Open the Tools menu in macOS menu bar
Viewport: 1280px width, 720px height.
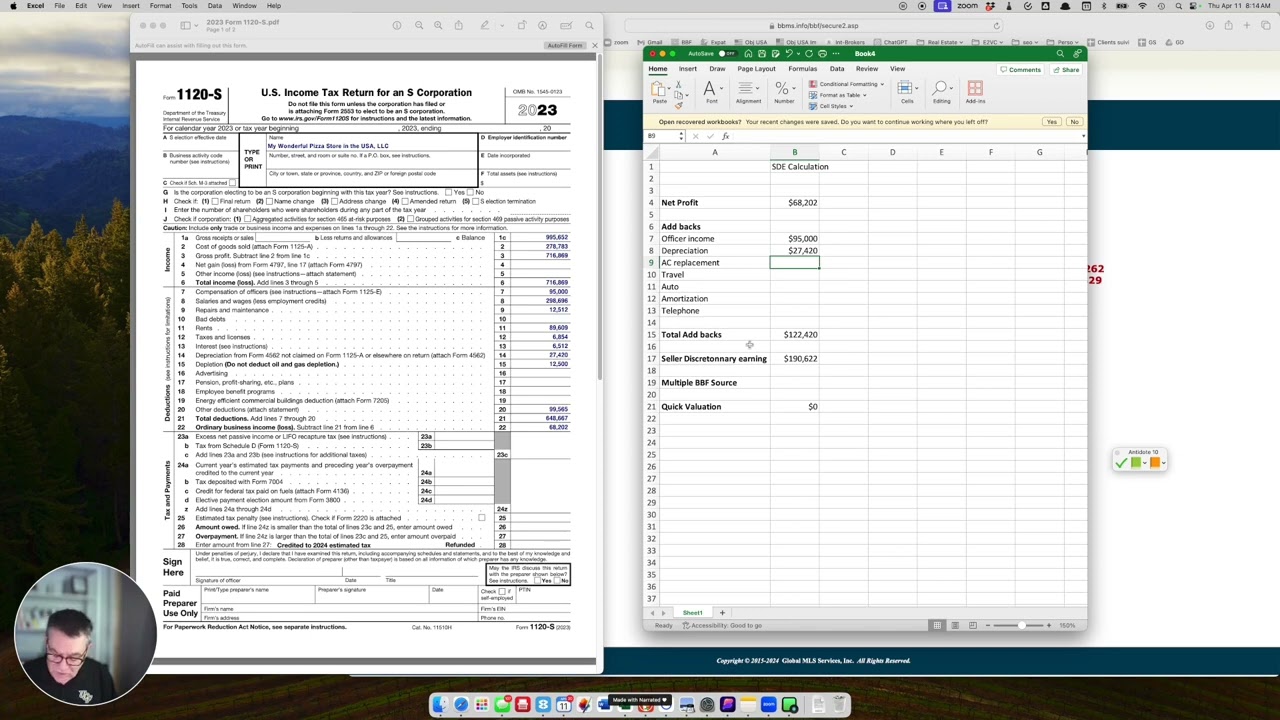coord(189,6)
